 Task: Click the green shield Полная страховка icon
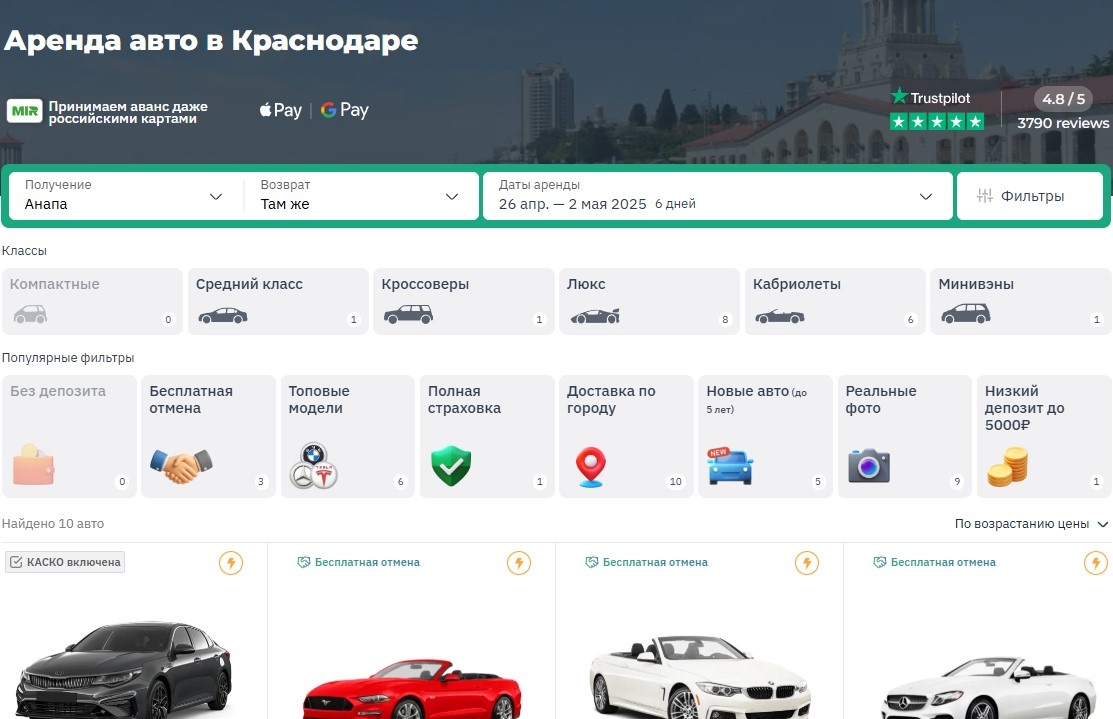pos(450,465)
